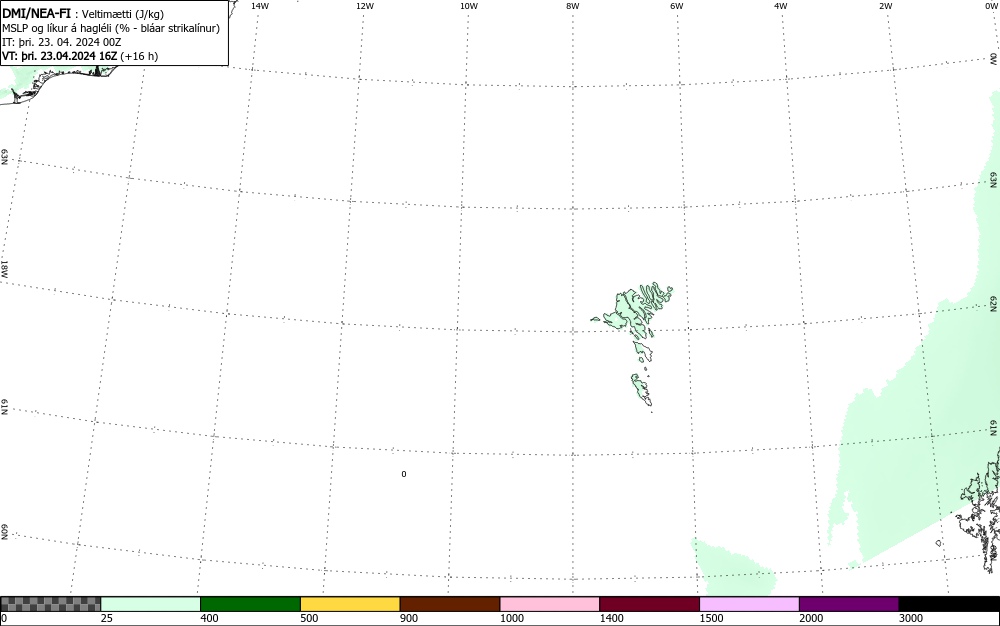
Task: Click the 12W longitude label
Action: 364,6
